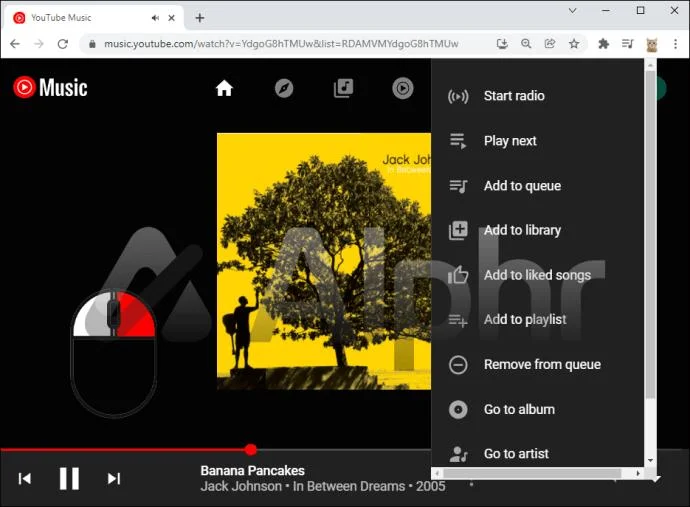Screen dimensions: 690x507
Task: Open the Upgrade play-circle icon
Action: [403, 88]
